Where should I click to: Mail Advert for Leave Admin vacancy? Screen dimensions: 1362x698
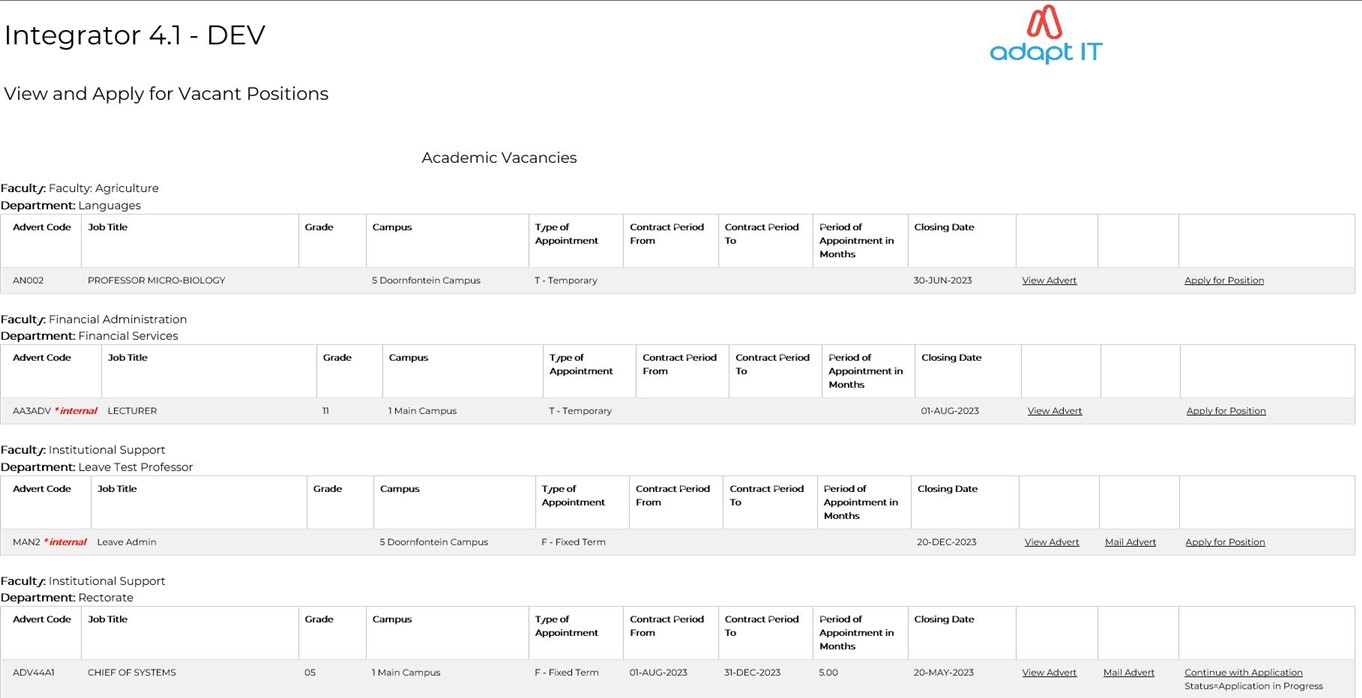coord(1130,542)
